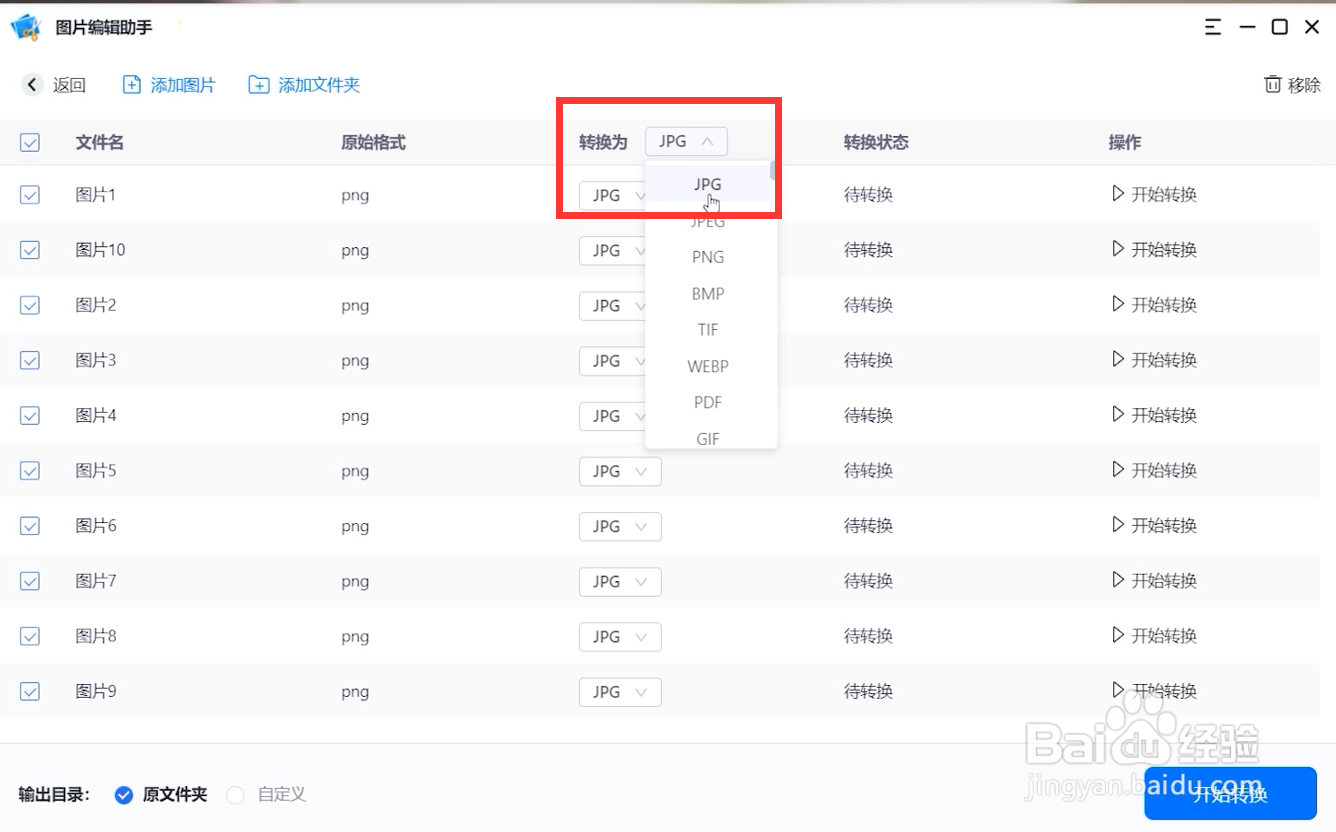The height and width of the screenshot is (832, 1336).
Task: Click the 添加文件夹 add-folder icon
Action: tap(259, 85)
